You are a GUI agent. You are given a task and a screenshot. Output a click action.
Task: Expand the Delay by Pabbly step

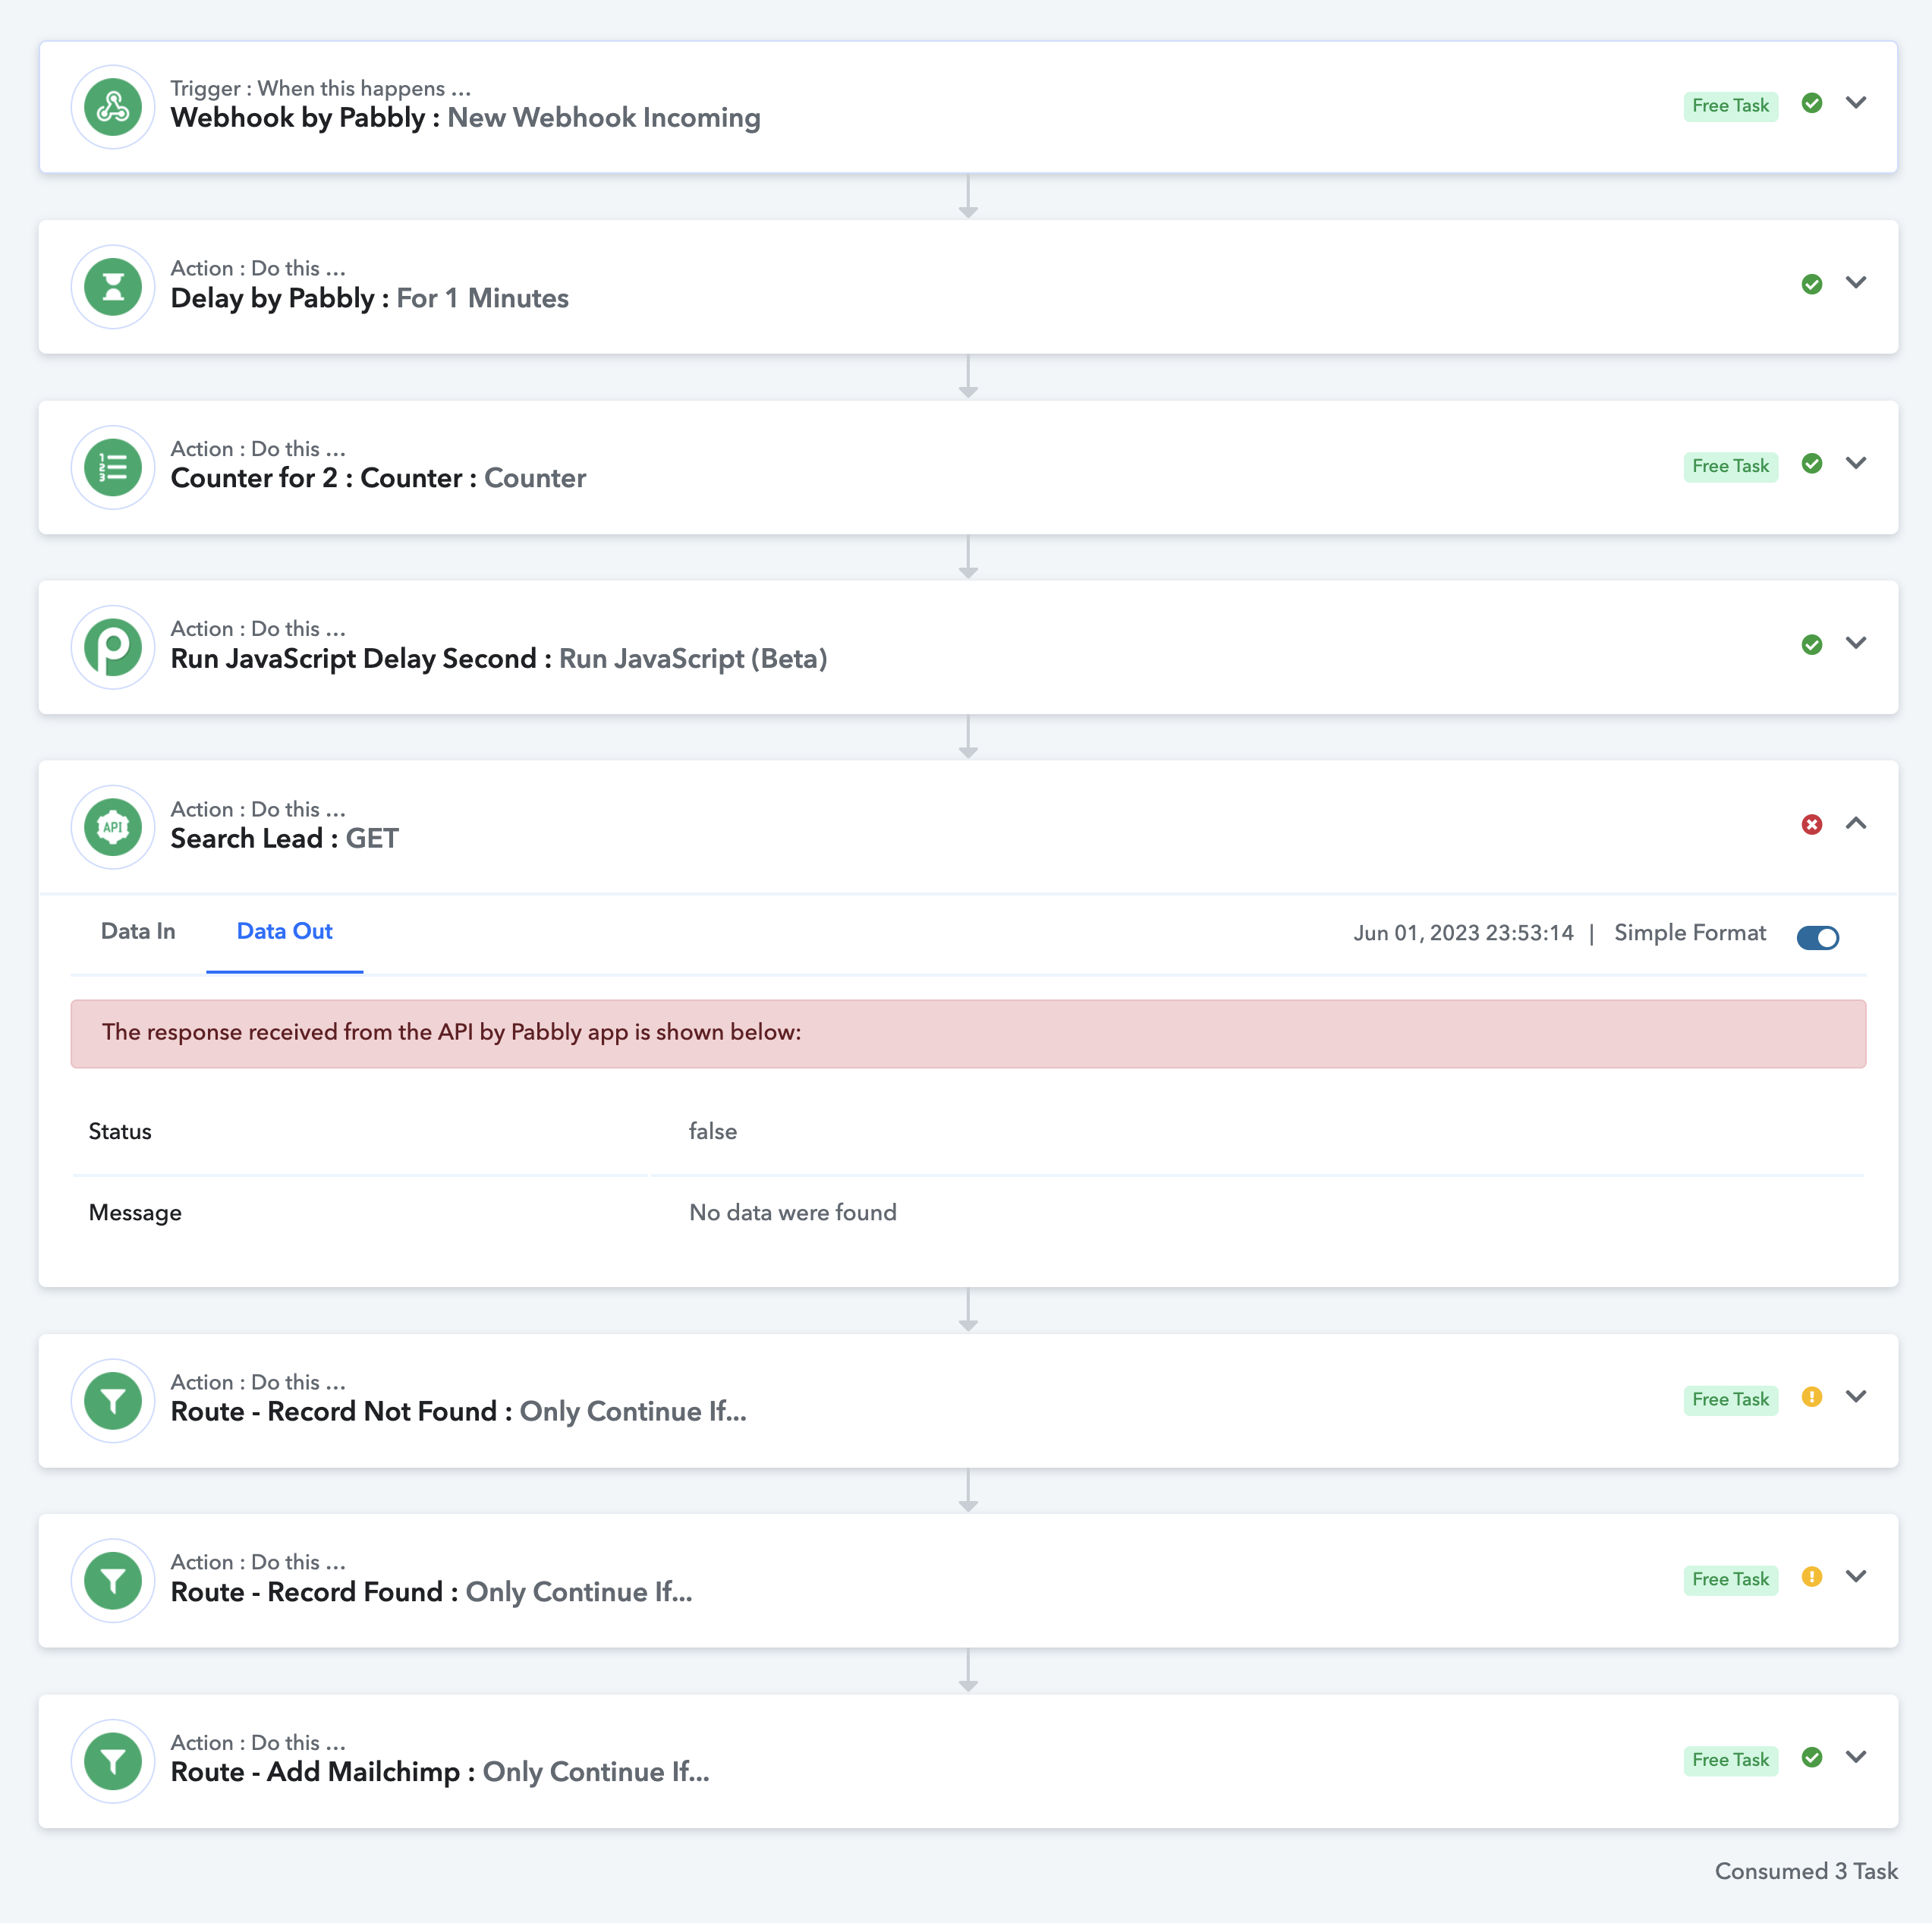(1856, 283)
